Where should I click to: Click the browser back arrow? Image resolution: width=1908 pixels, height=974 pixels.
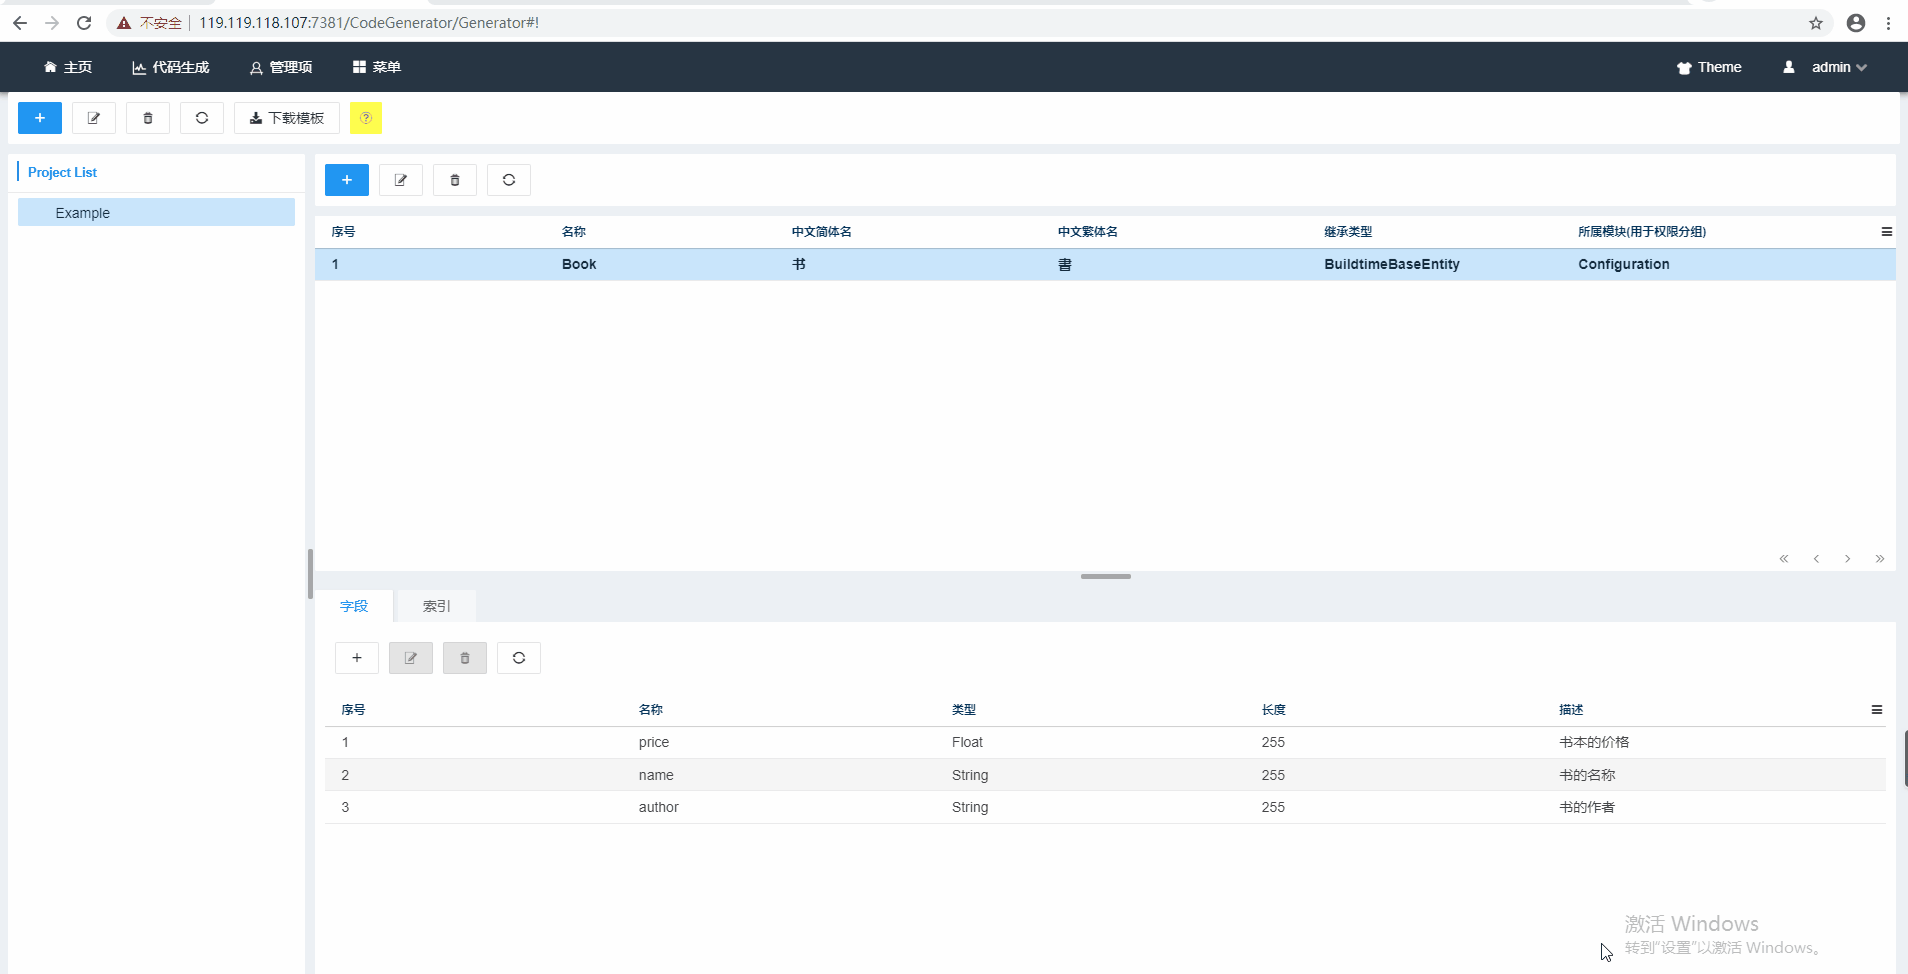20,22
